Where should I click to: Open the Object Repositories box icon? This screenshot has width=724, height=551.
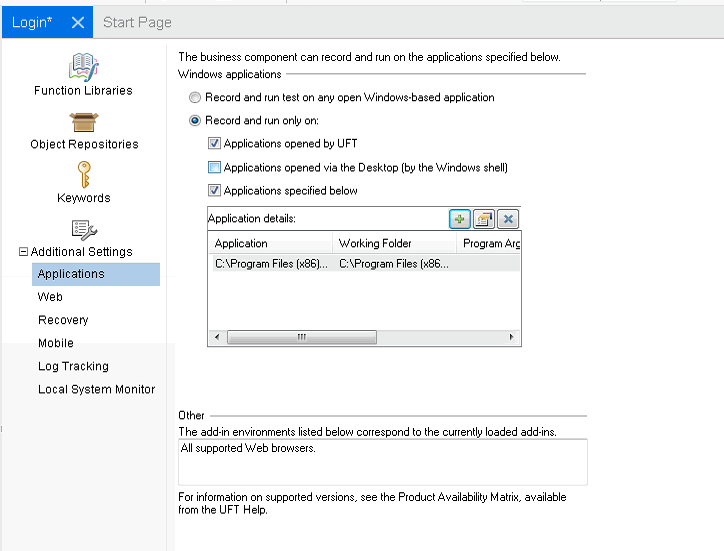(84, 121)
